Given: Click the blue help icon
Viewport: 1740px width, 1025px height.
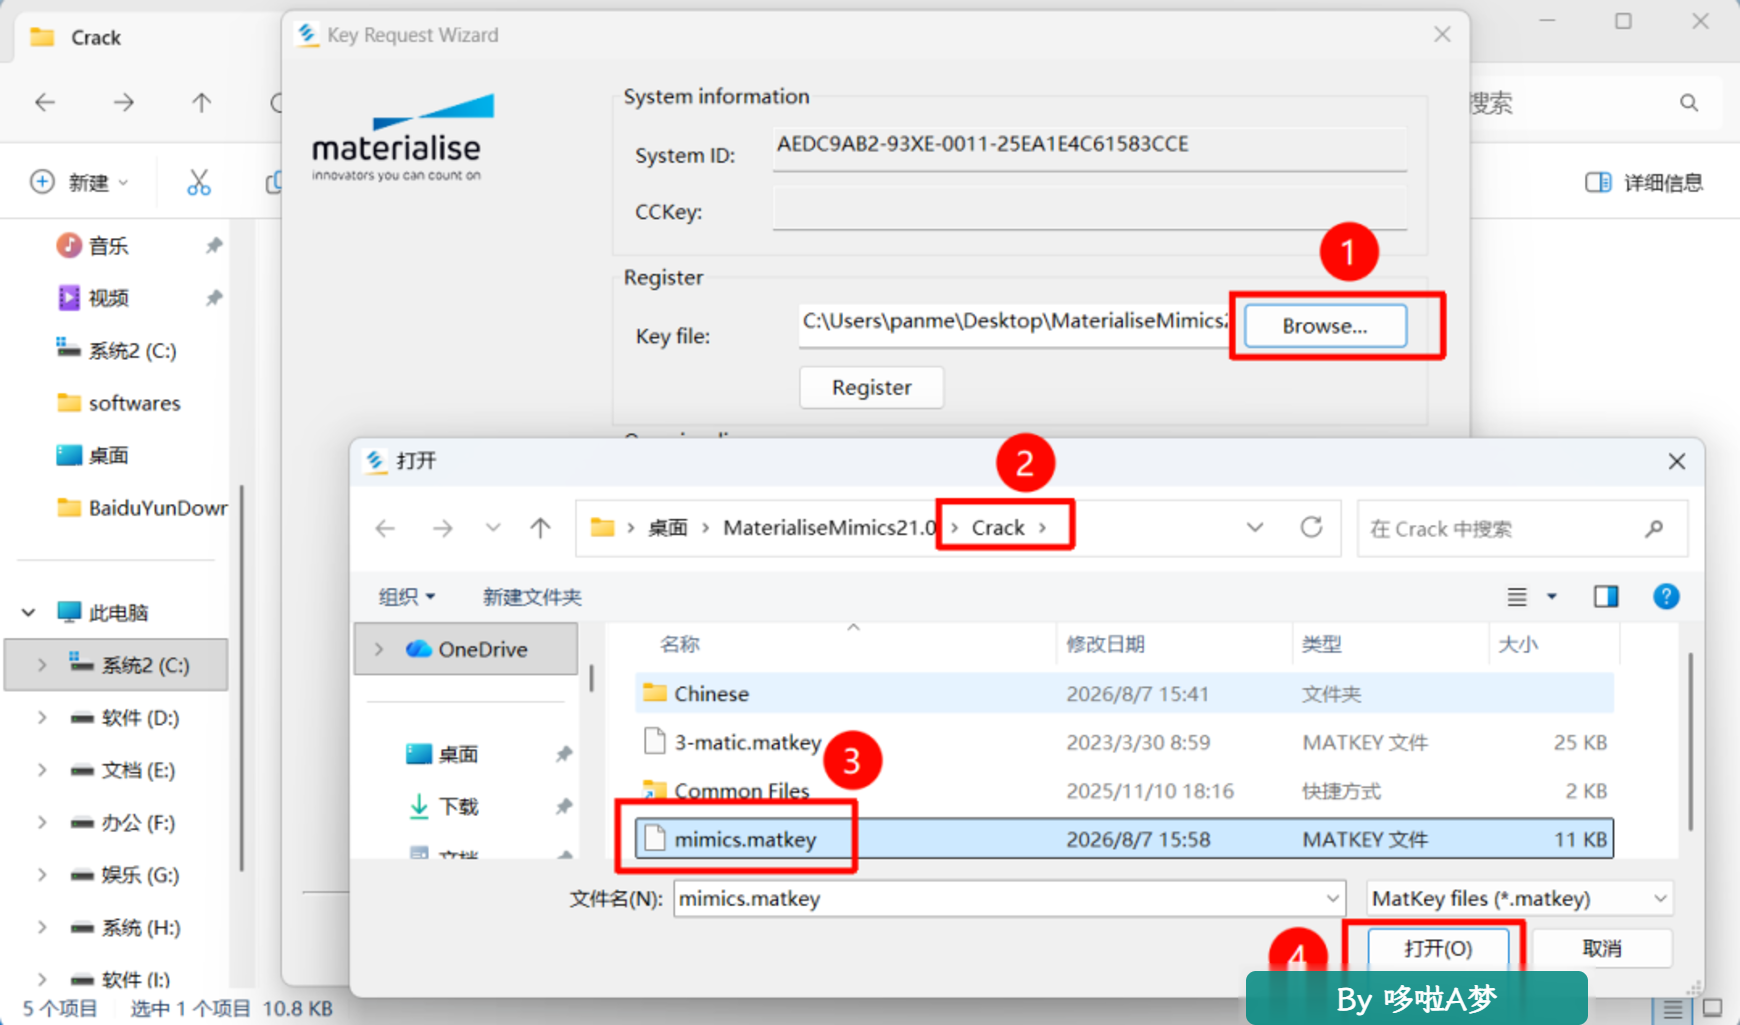Looking at the screenshot, I should click(1666, 597).
